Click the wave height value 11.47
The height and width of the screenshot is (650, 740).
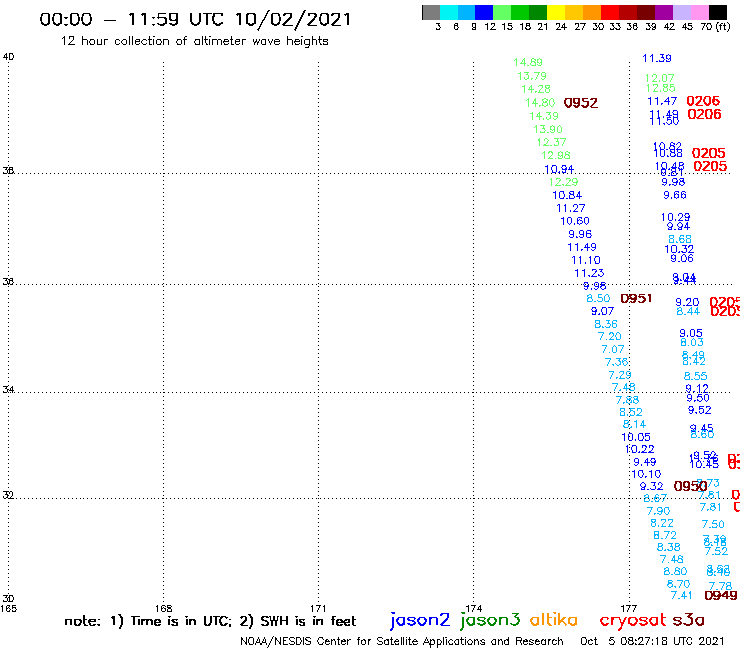point(662,101)
